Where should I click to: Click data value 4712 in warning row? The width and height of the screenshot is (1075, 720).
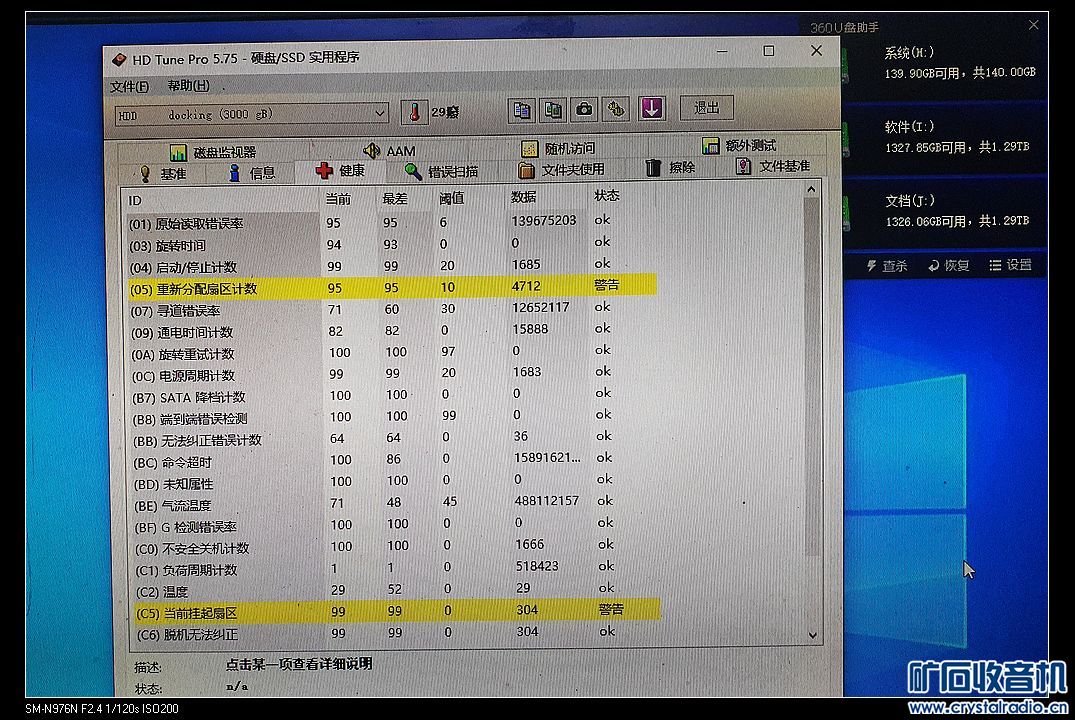(x=527, y=286)
